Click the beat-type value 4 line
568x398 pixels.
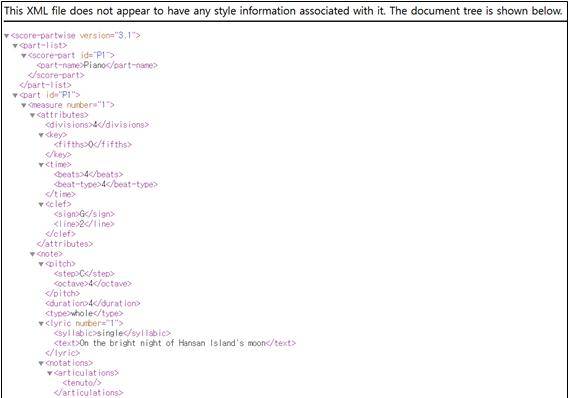pos(106,184)
